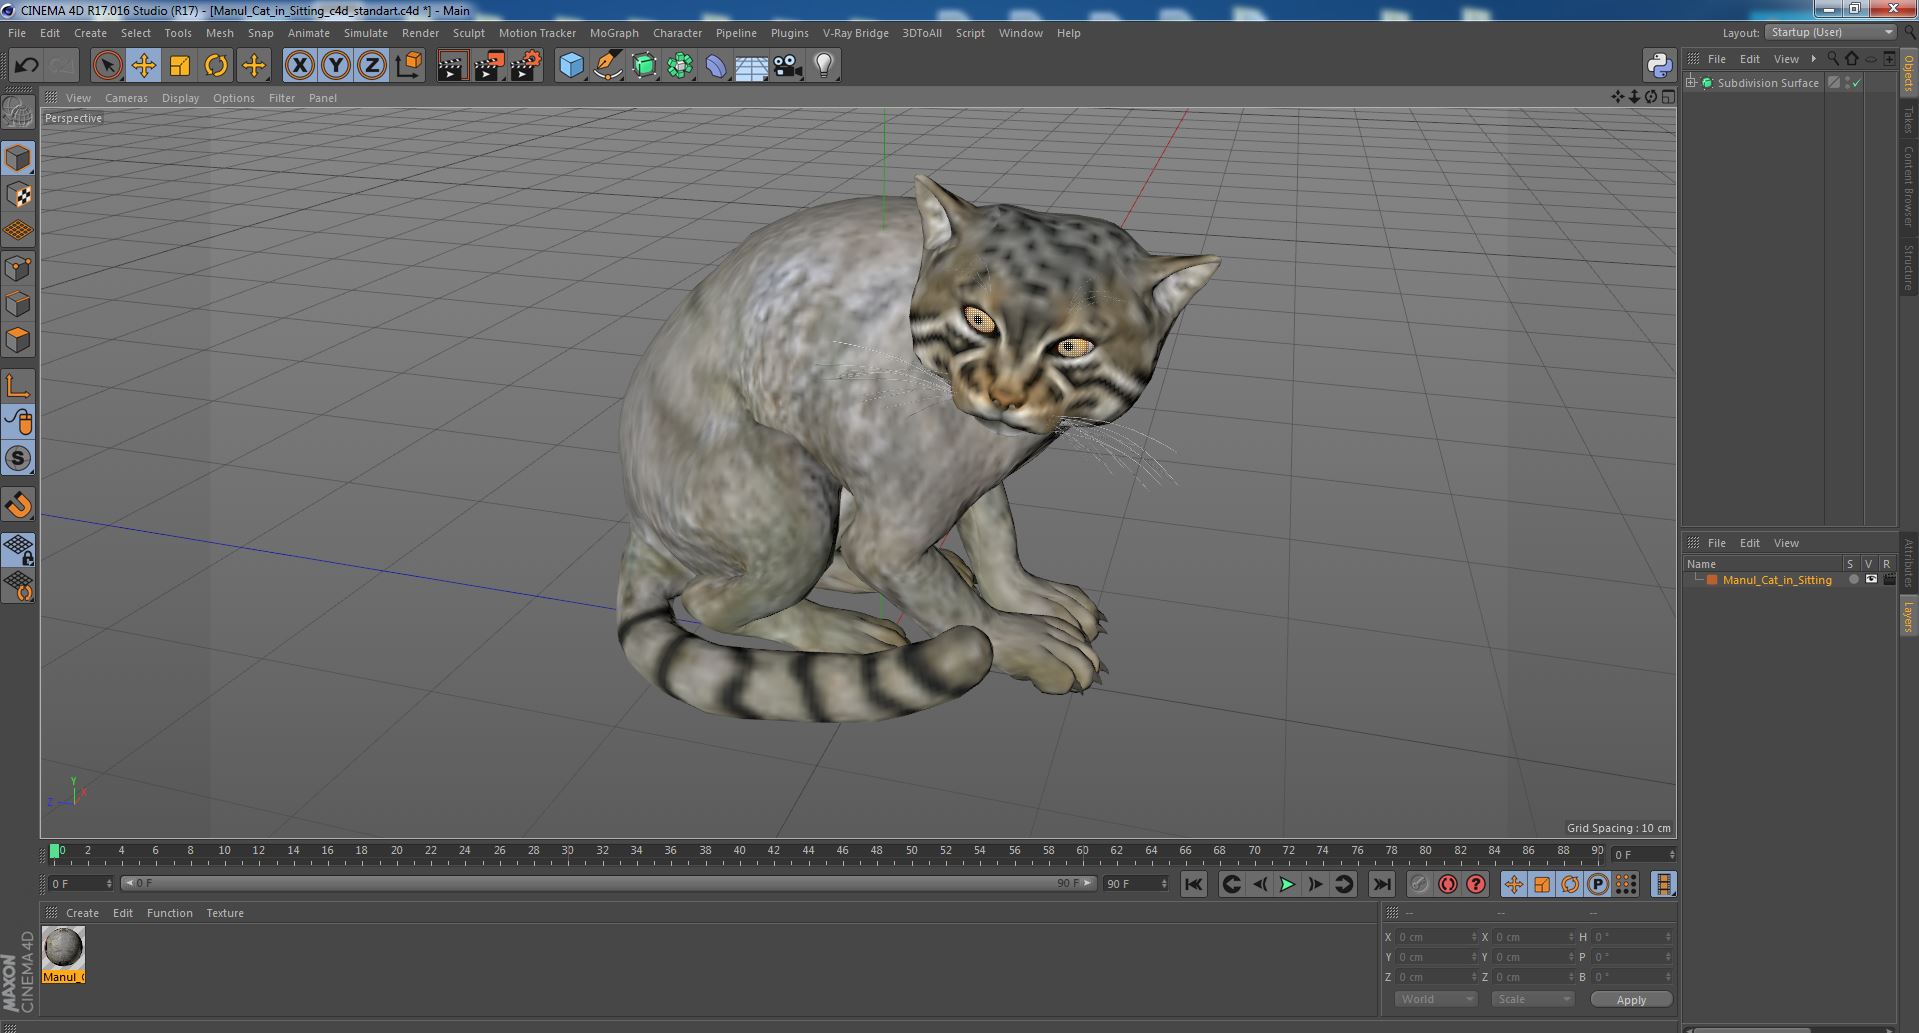Toggle the locked workplane icon
Image resolution: width=1919 pixels, height=1033 pixels.
tap(18, 549)
